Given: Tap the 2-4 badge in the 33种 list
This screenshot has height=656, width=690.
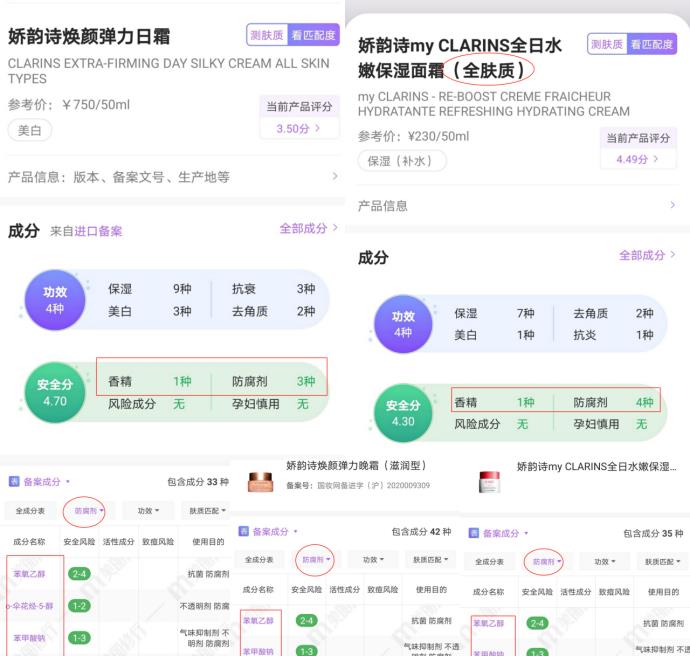Looking at the screenshot, I should pos(79,574).
